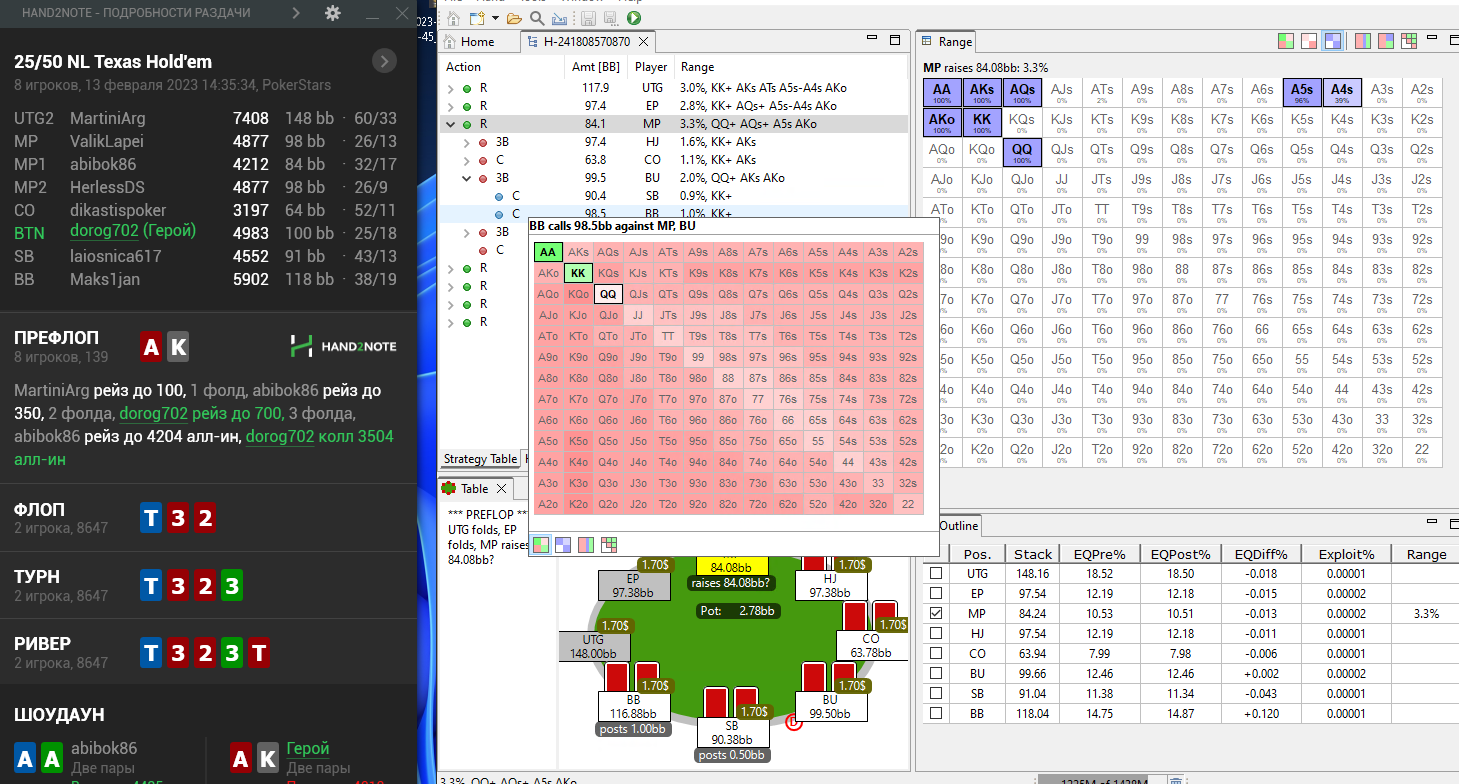
Task: Select the A5s cell in Range grid
Action: tap(1302, 93)
